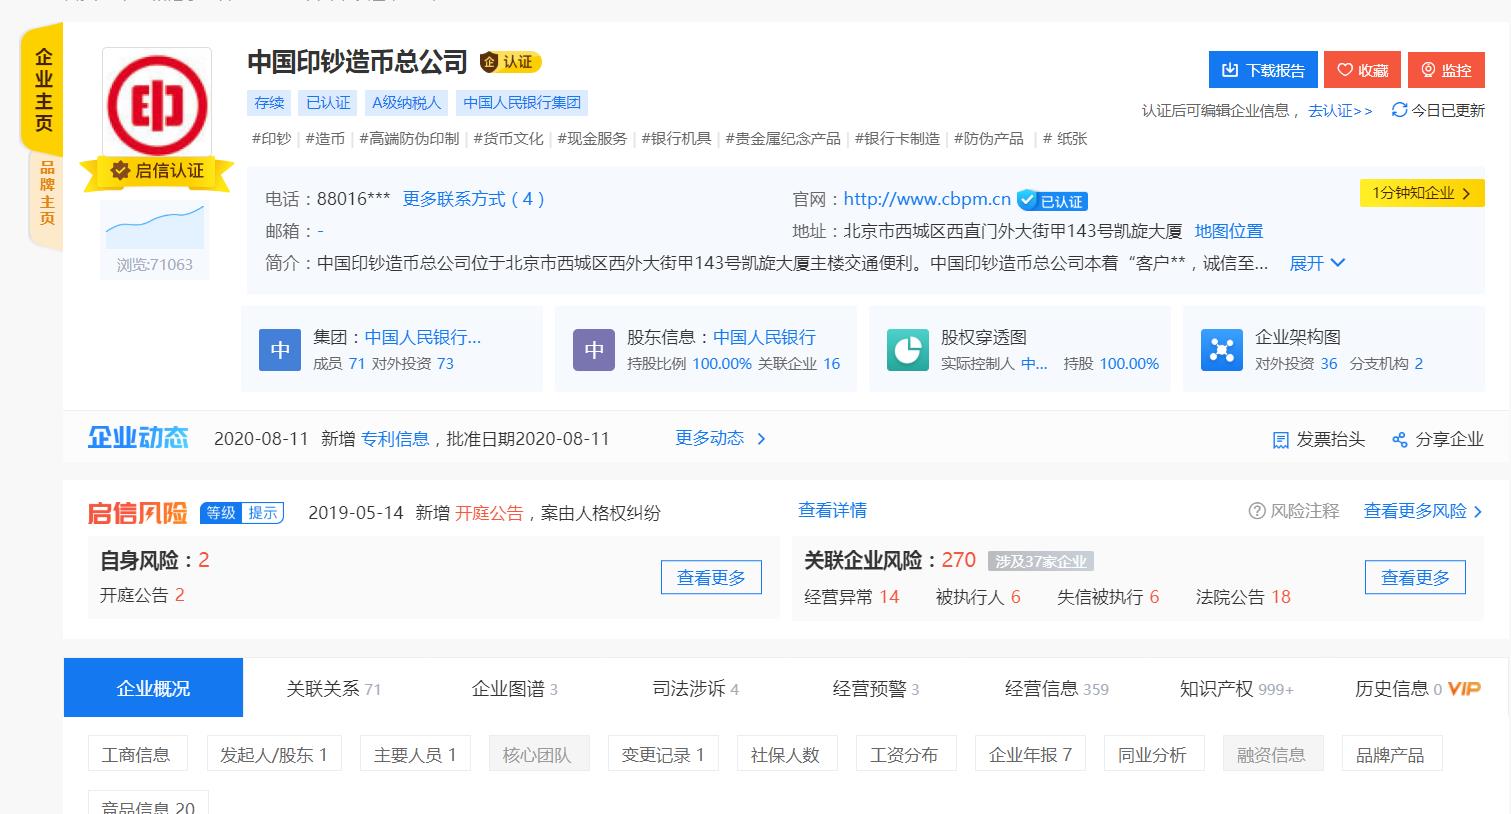Click the 同业分析 sub-section button

point(1152,754)
